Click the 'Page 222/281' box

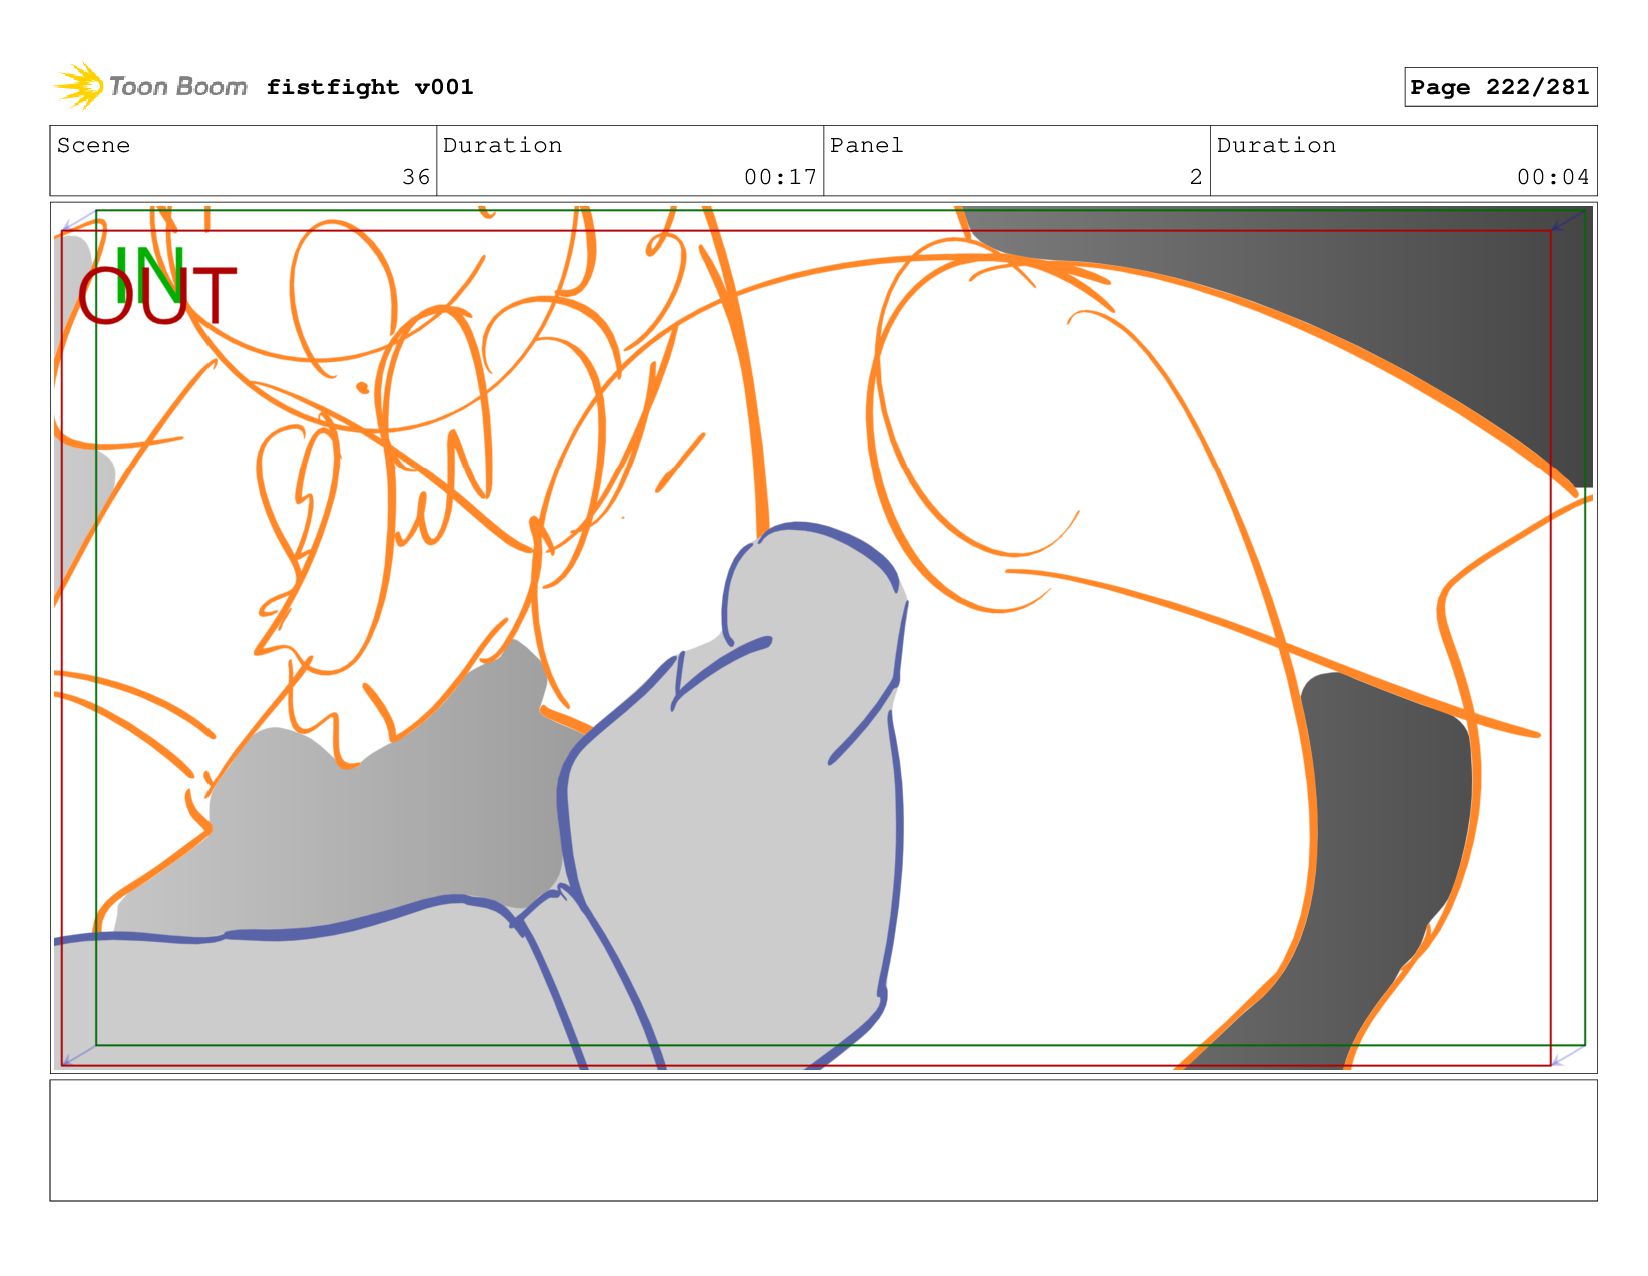point(1500,87)
